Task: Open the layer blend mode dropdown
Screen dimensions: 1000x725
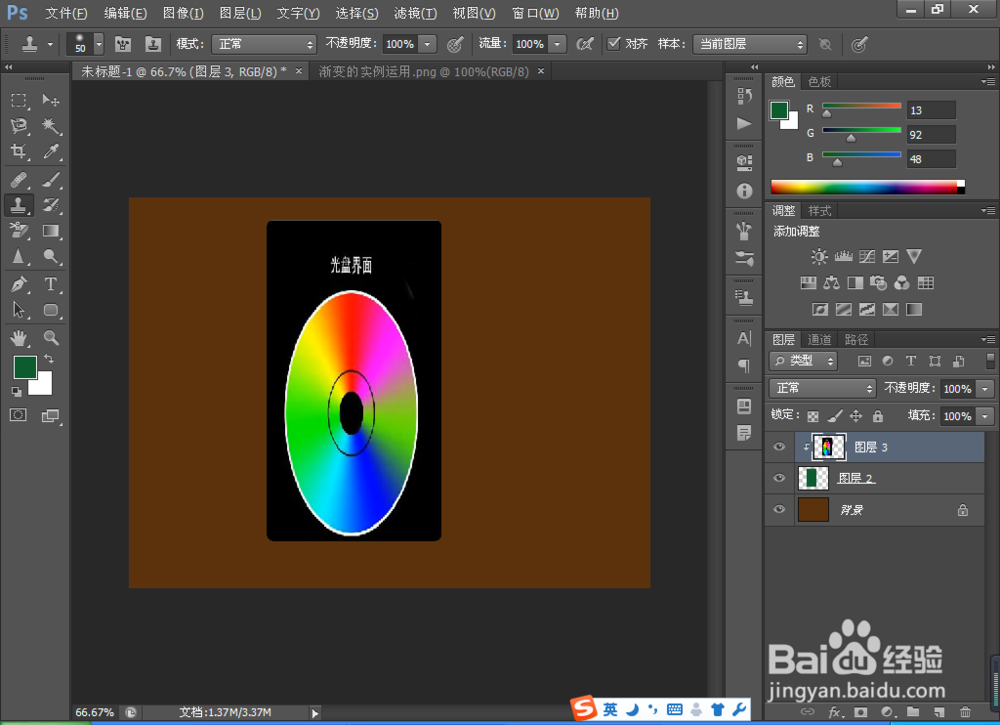Action: 822,388
